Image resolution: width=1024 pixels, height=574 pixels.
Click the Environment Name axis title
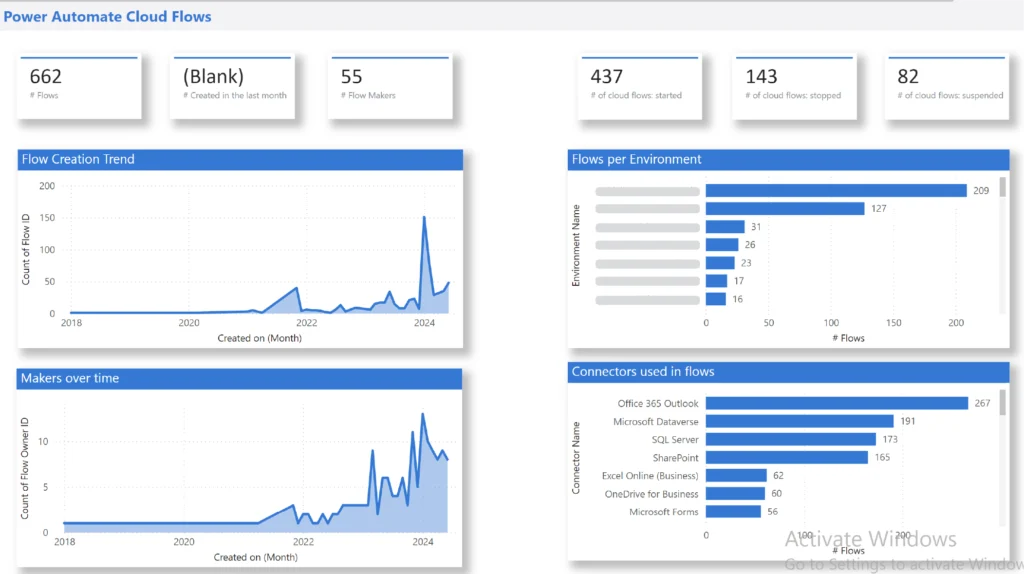click(576, 246)
